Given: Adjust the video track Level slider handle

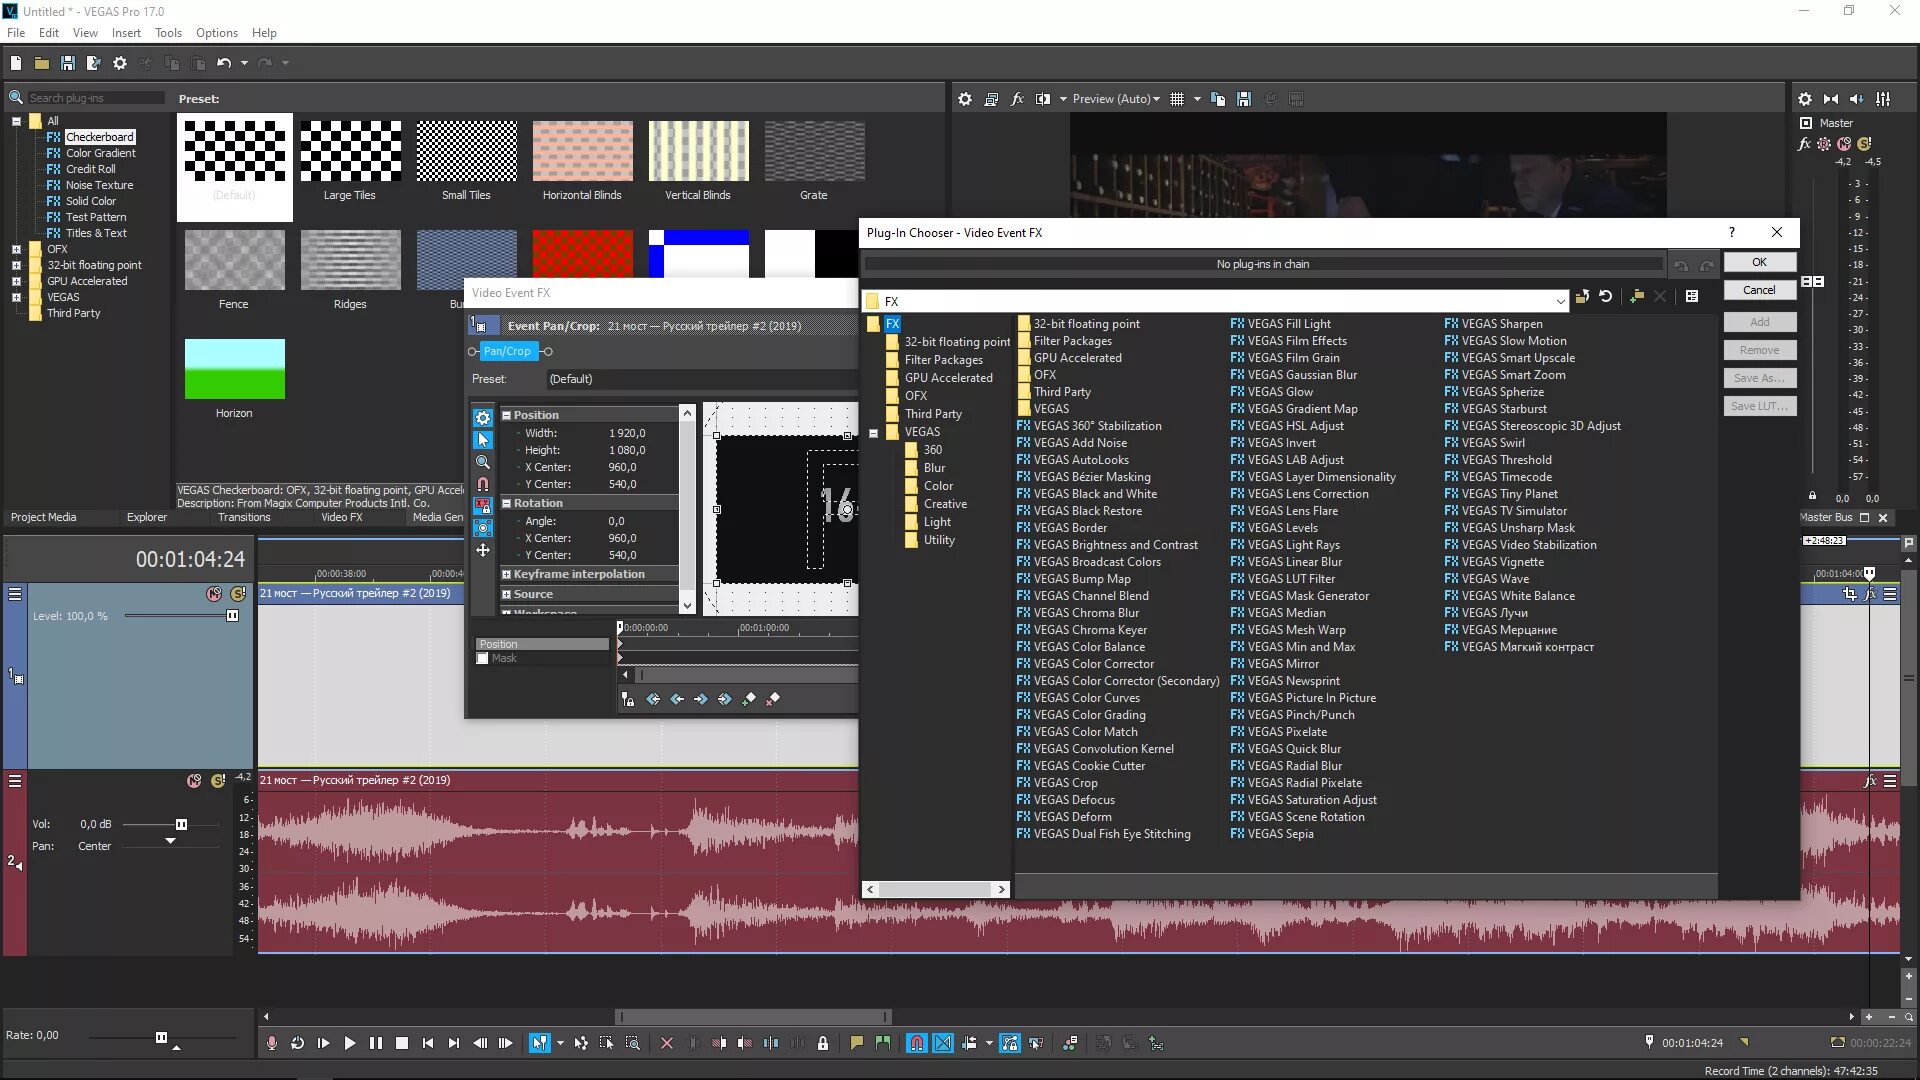Looking at the screenshot, I should 233,616.
